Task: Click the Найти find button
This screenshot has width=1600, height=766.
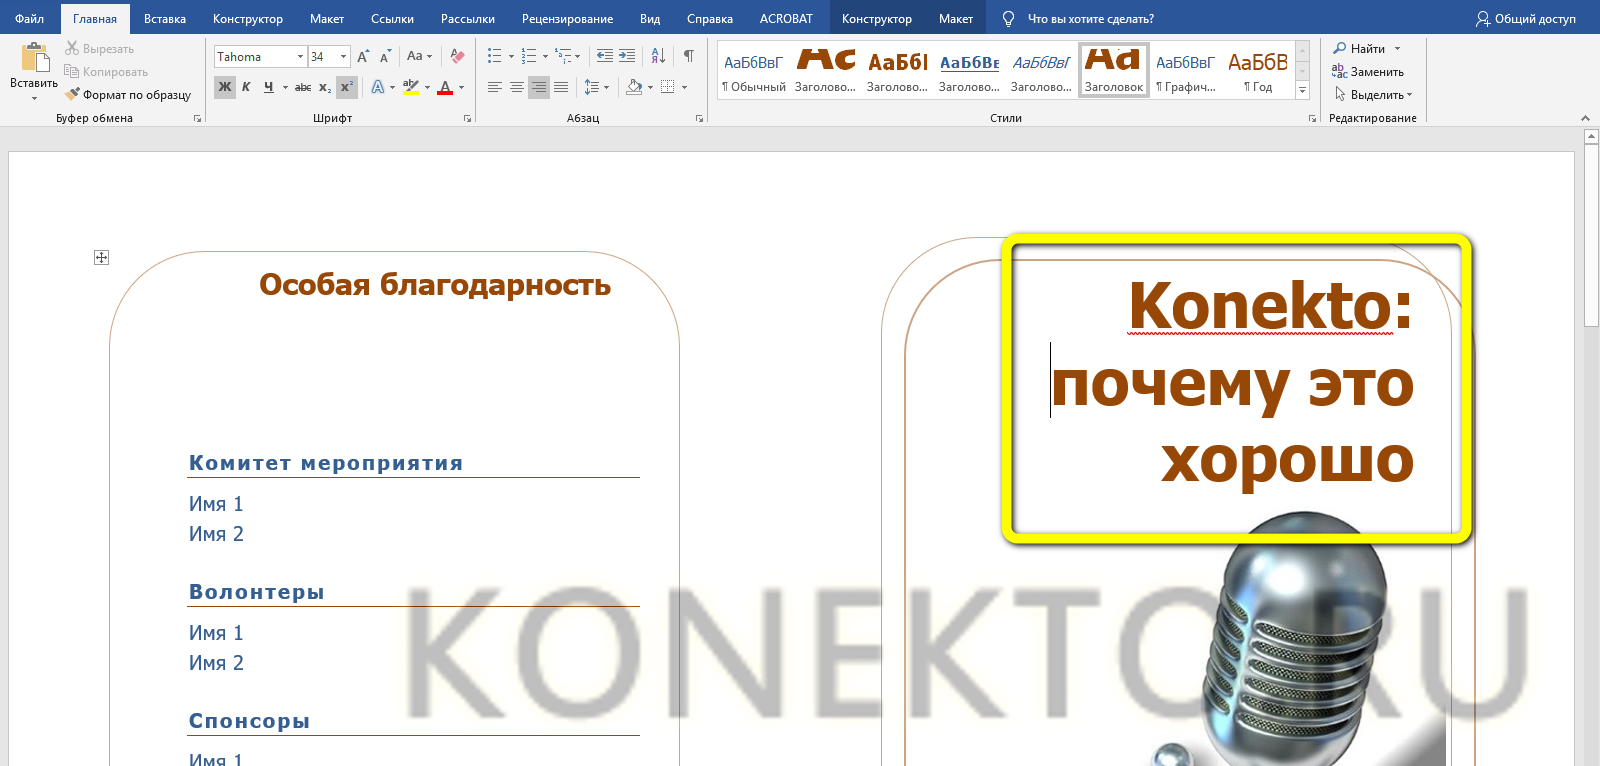Action: point(1360,48)
